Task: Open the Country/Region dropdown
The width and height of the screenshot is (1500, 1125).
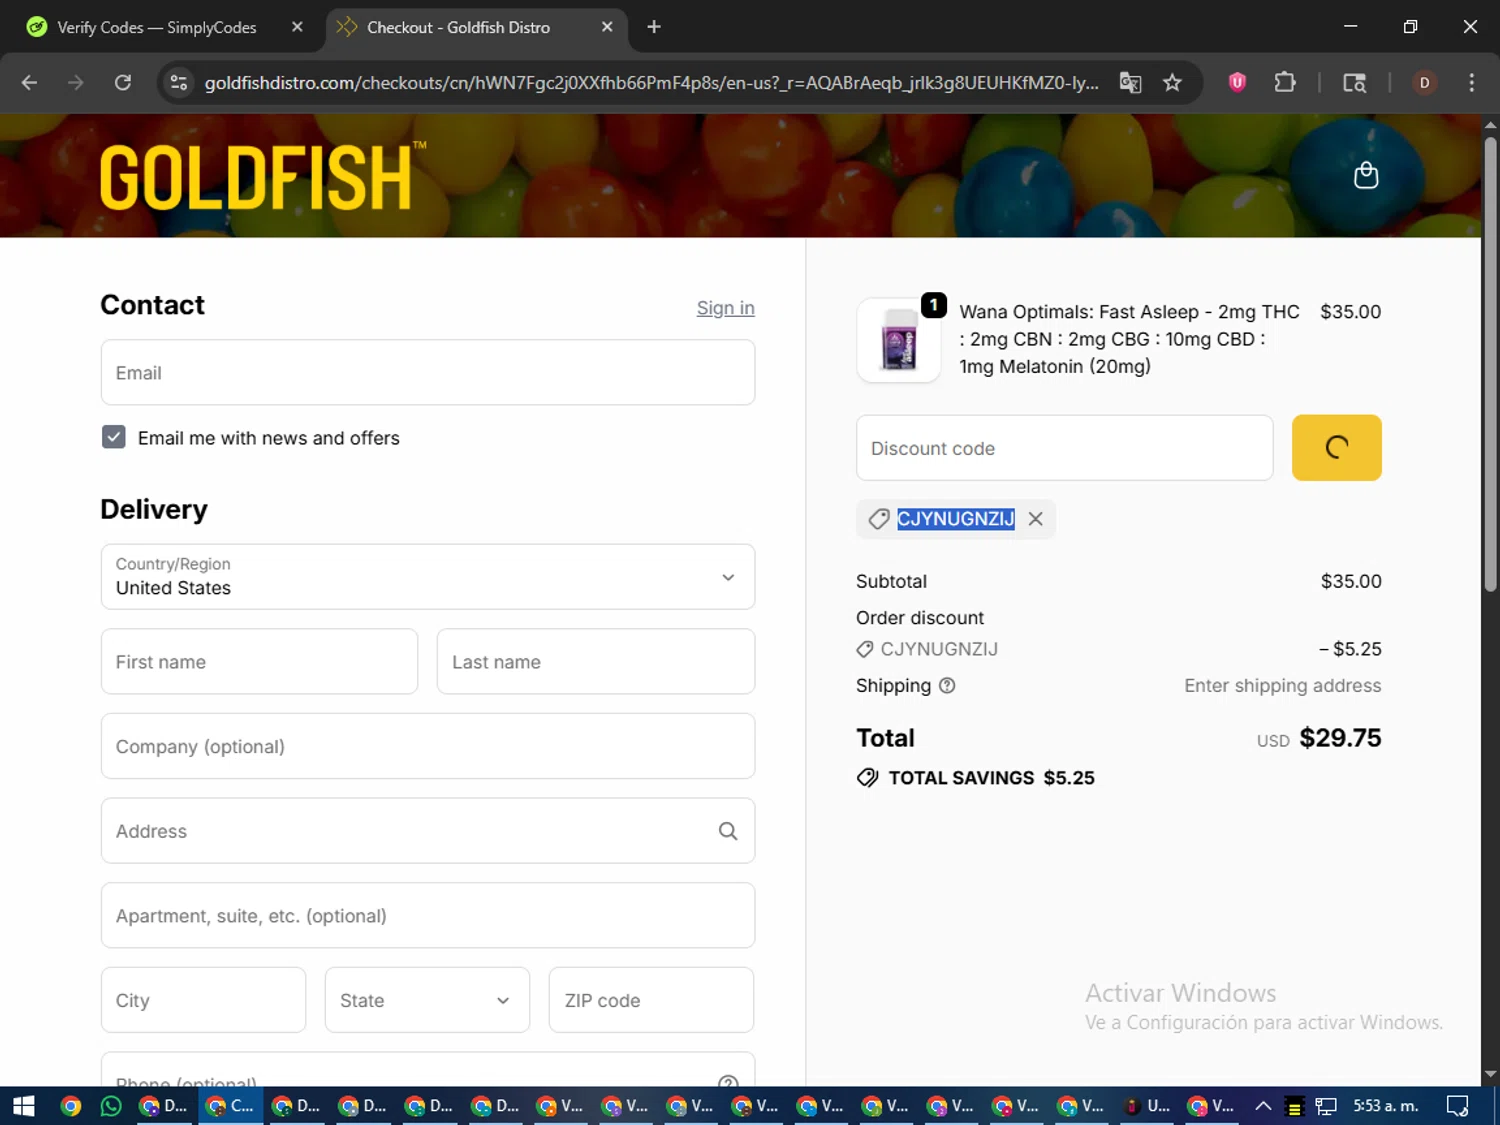Action: click(x=428, y=577)
